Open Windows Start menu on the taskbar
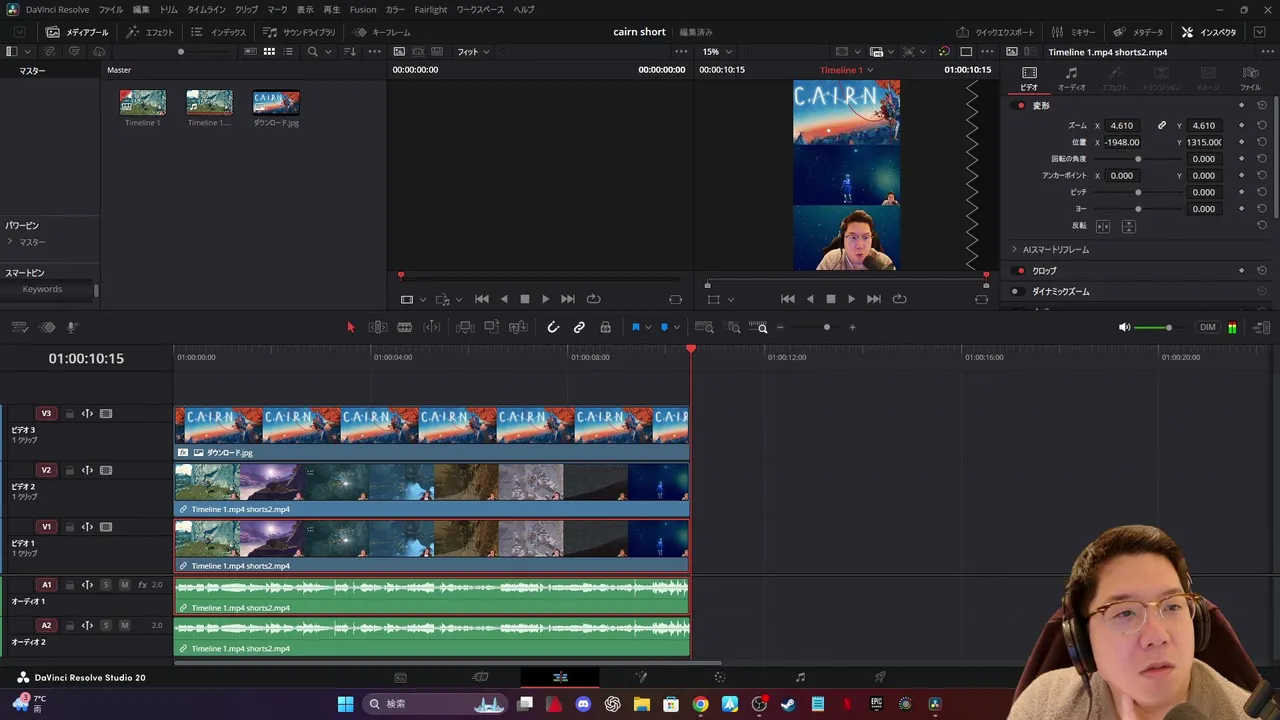Image resolution: width=1280 pixels, height=720 pixels. pos(345,704)
